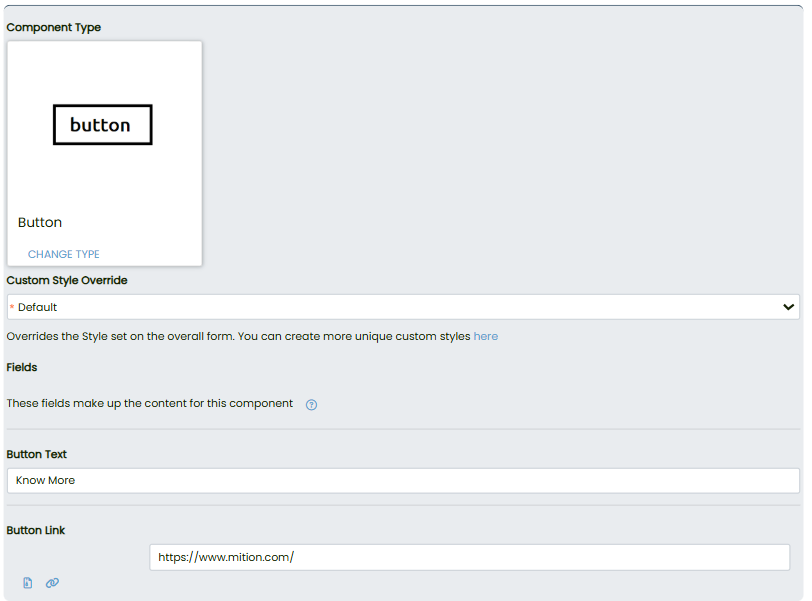
Task: Click the help question mark icon beside Fields description
Action: [x=311, y=405]
